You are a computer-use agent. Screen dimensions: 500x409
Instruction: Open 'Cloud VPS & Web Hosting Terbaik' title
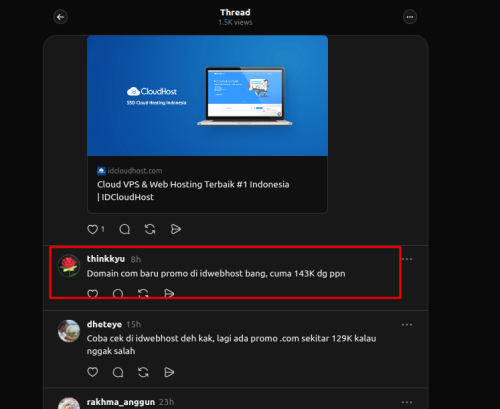coord(193,191)
